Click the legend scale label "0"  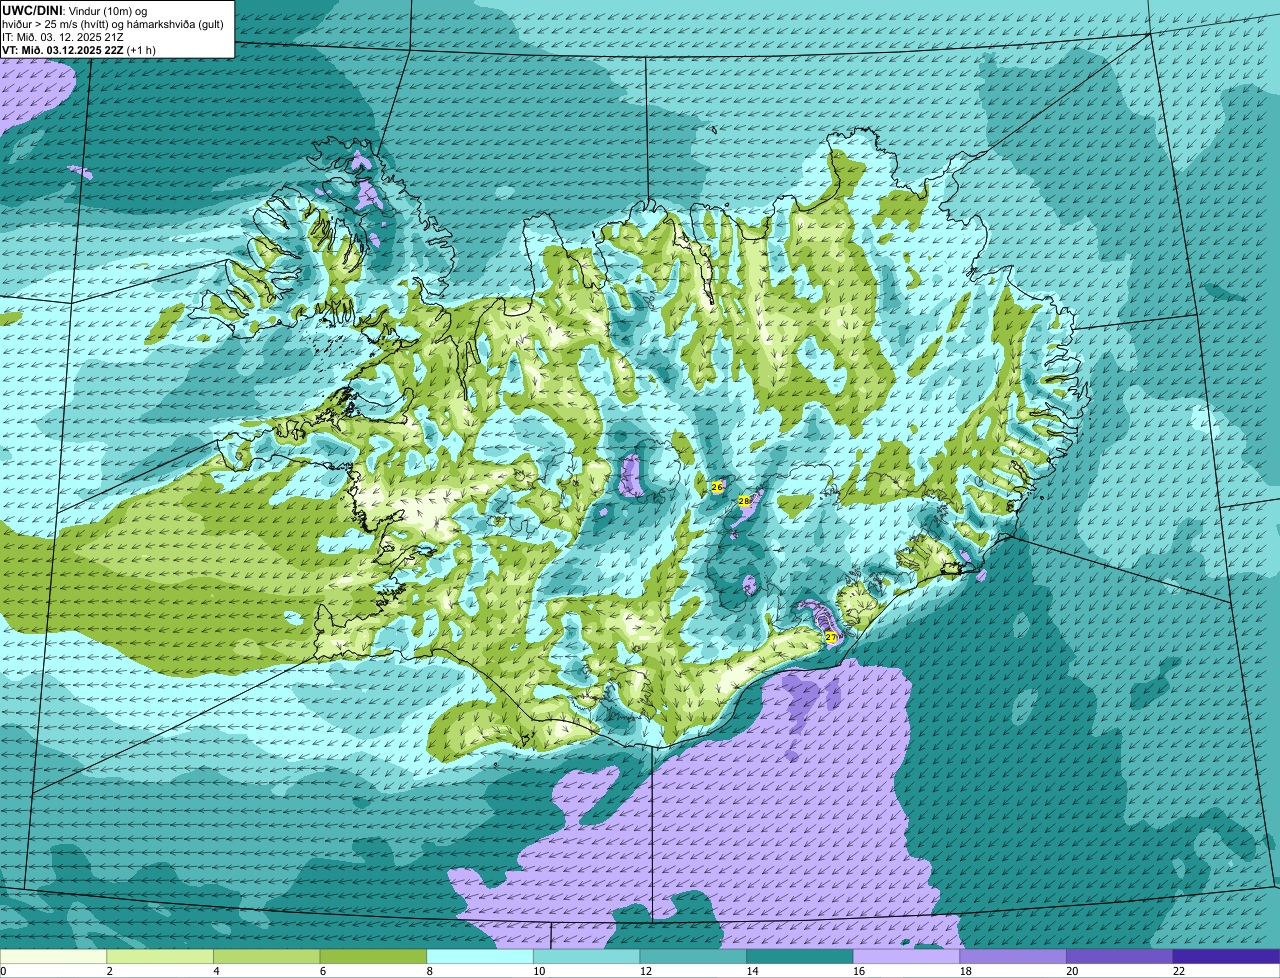click(x=3, y=971)
